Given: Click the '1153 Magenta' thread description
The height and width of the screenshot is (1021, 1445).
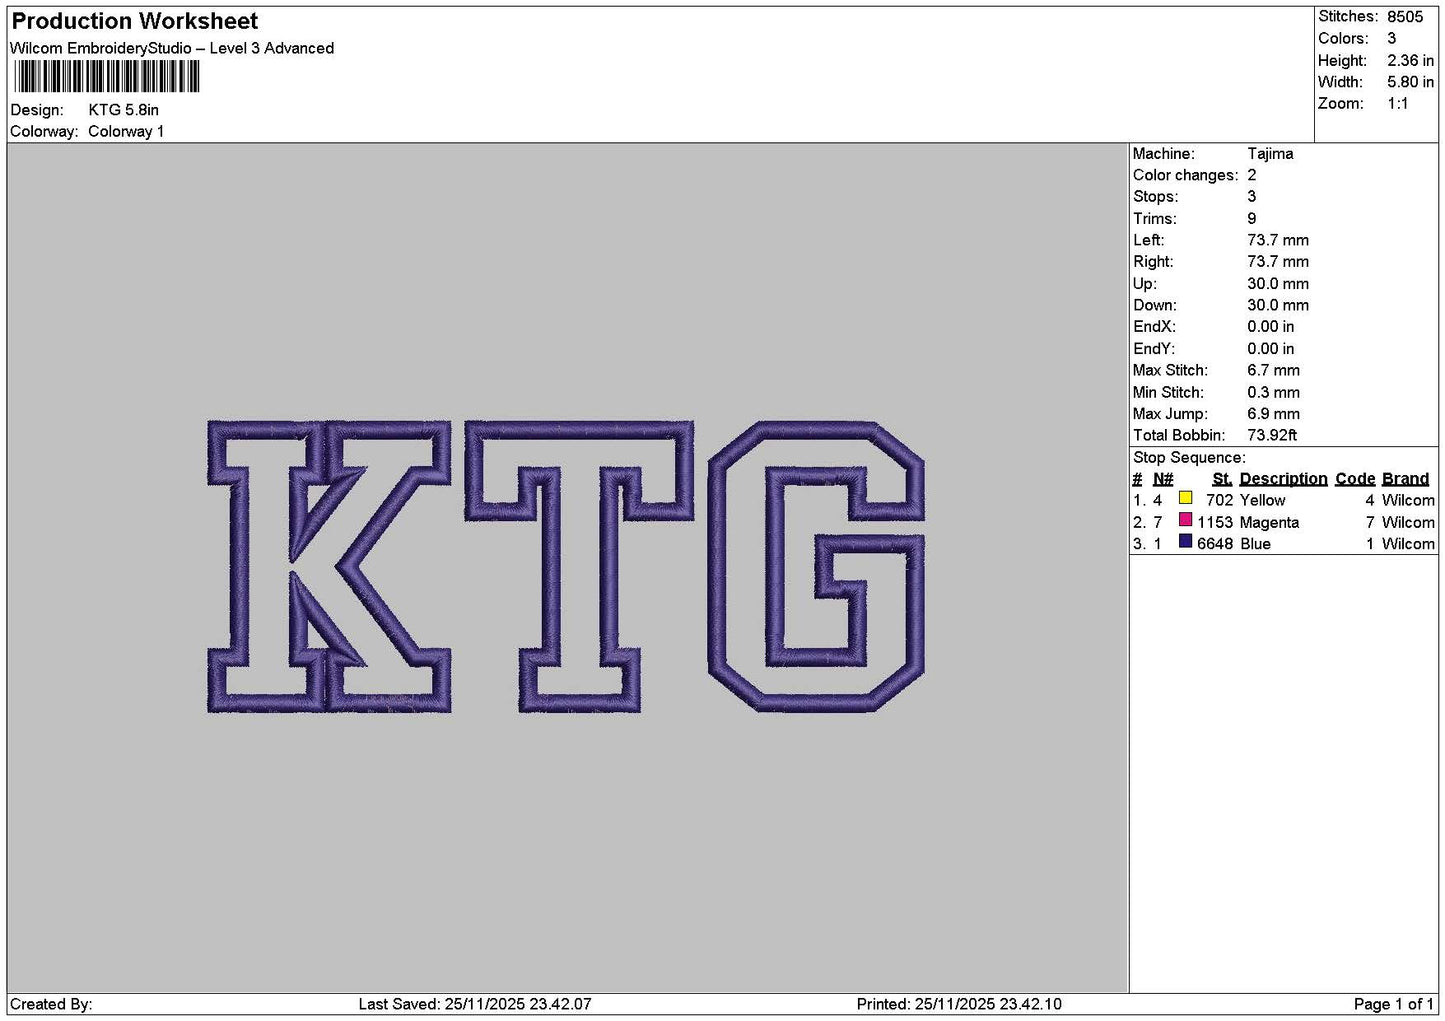Looking at the screenshot, I should 1248,523.
